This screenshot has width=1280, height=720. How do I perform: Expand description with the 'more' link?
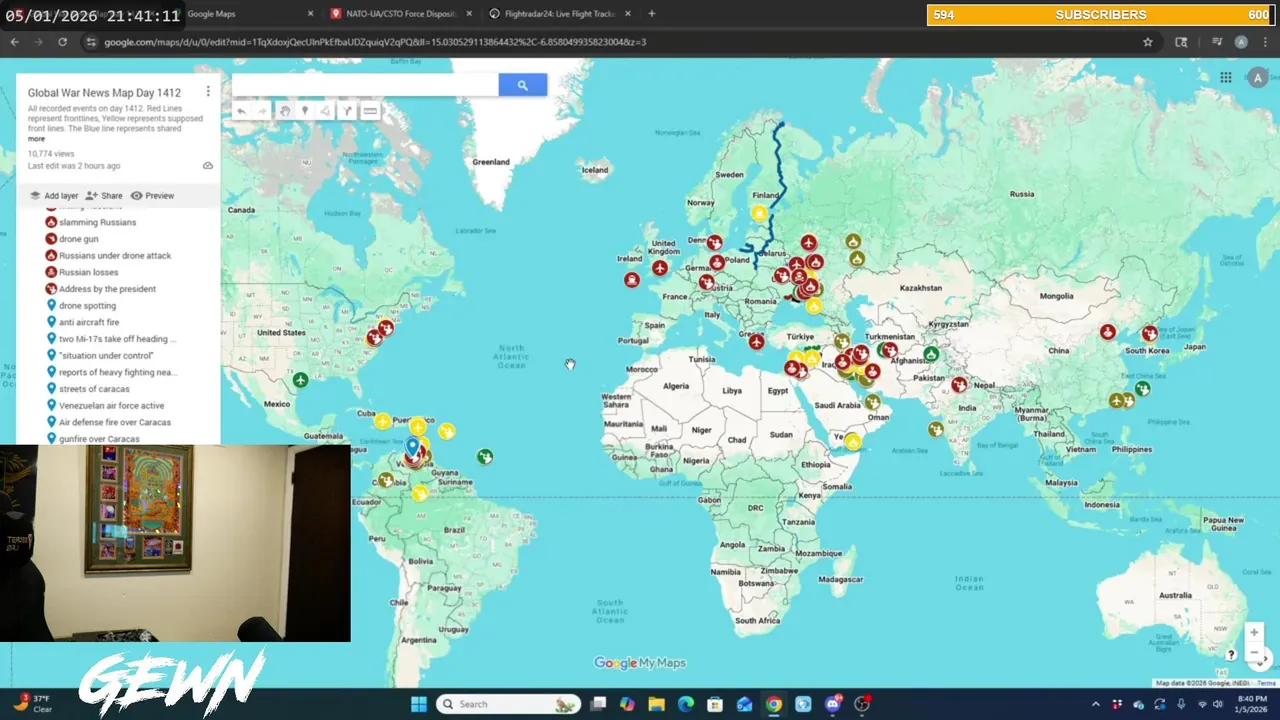(36, 139)
